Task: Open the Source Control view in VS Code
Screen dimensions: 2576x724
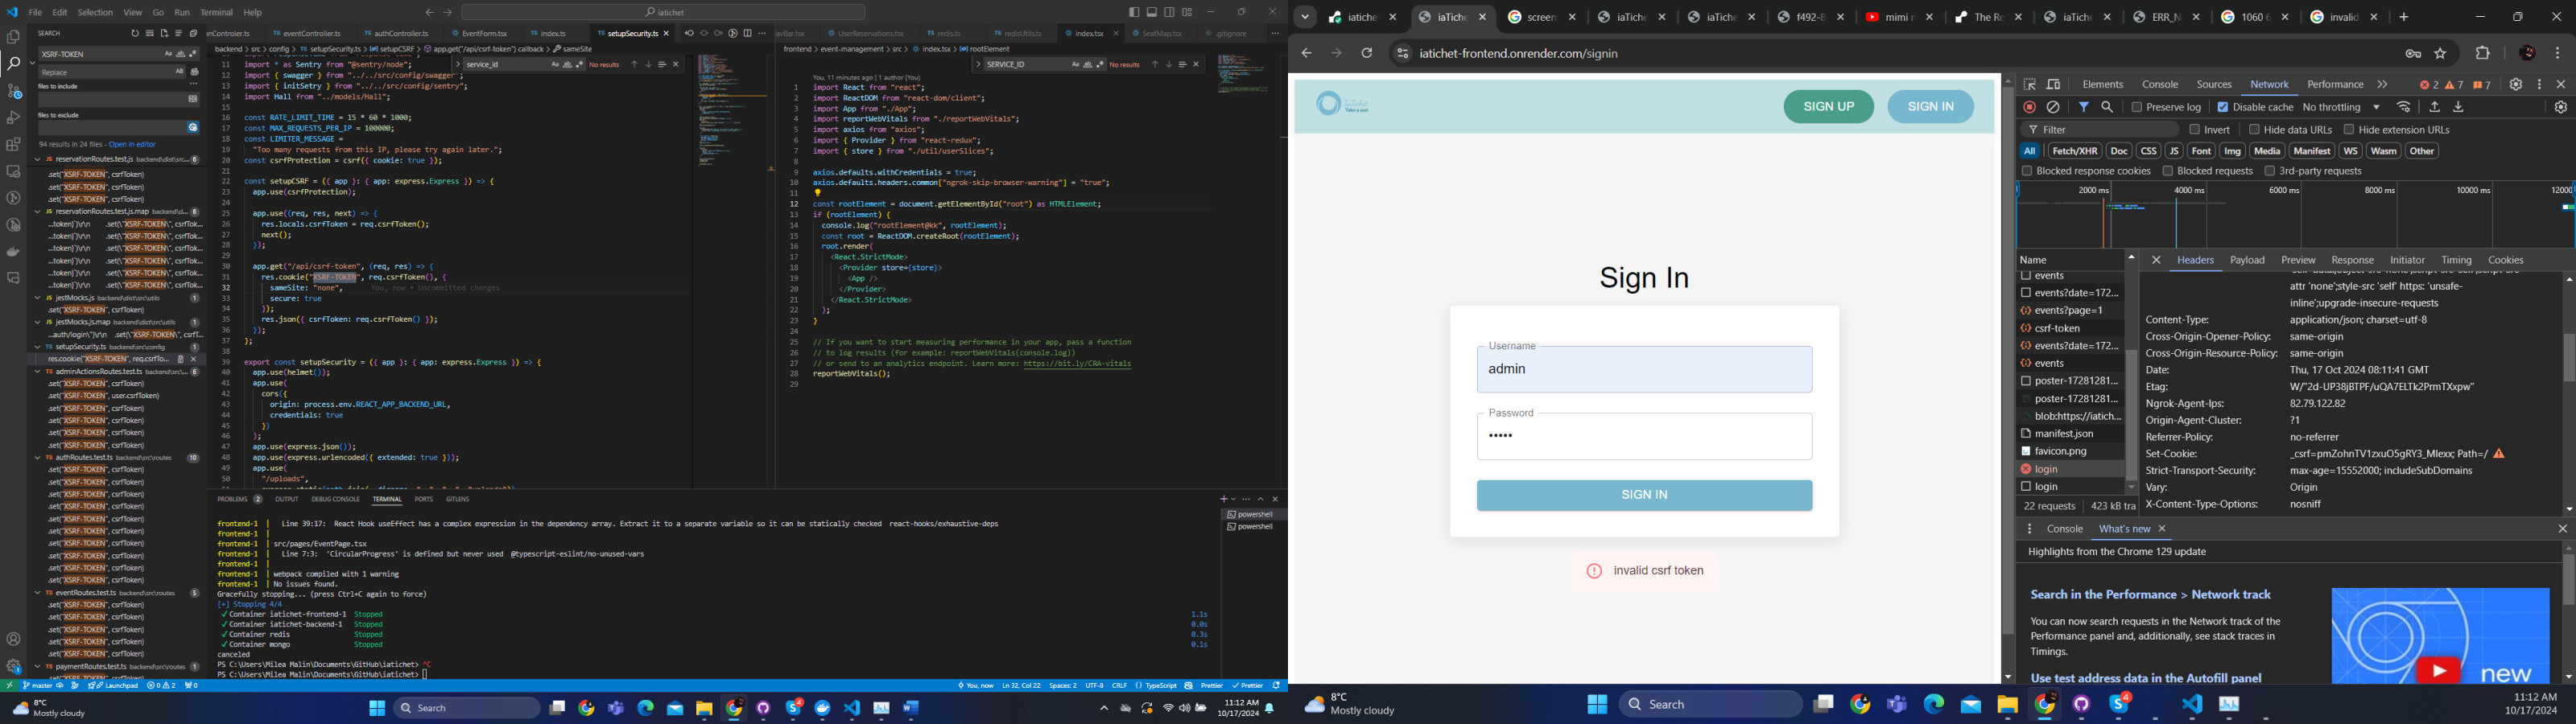Action: 14,91
